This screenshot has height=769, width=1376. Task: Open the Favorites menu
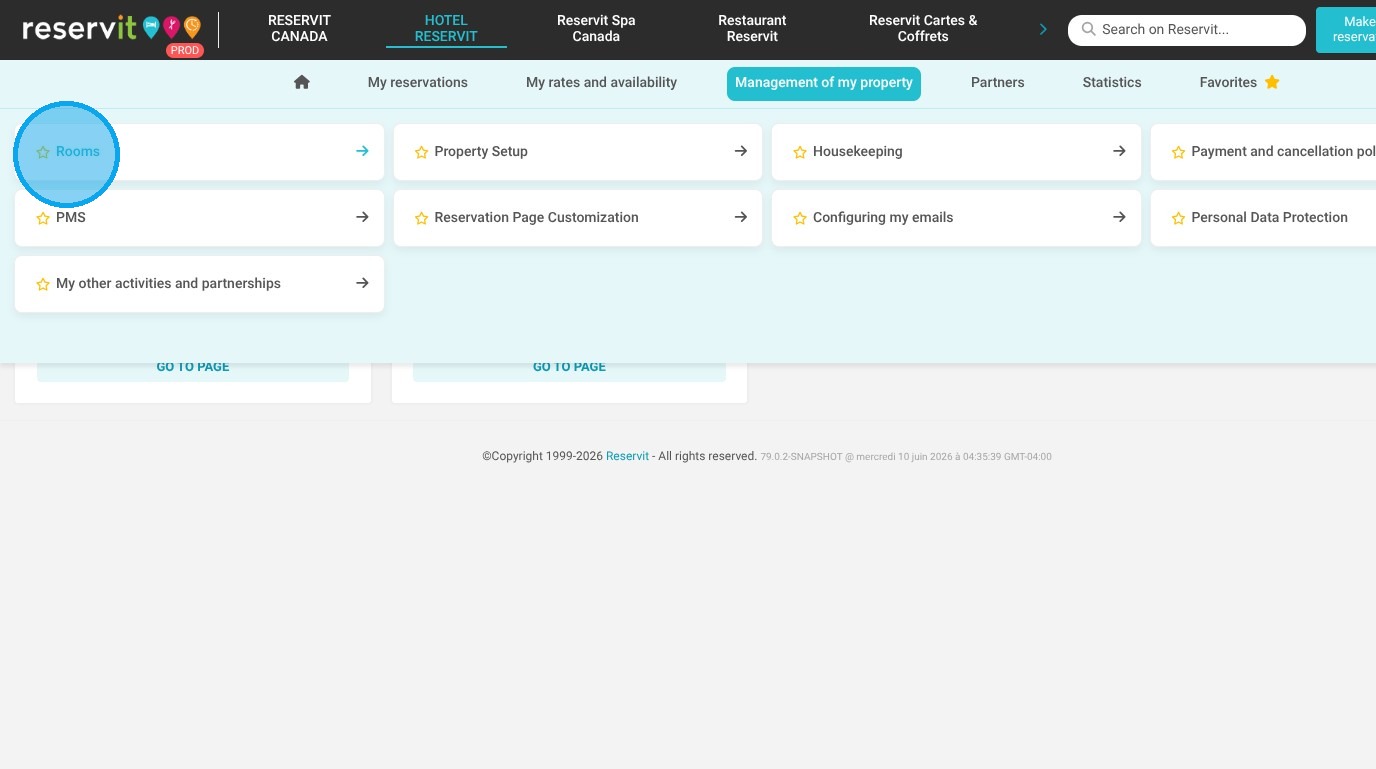coord(1240,83)
